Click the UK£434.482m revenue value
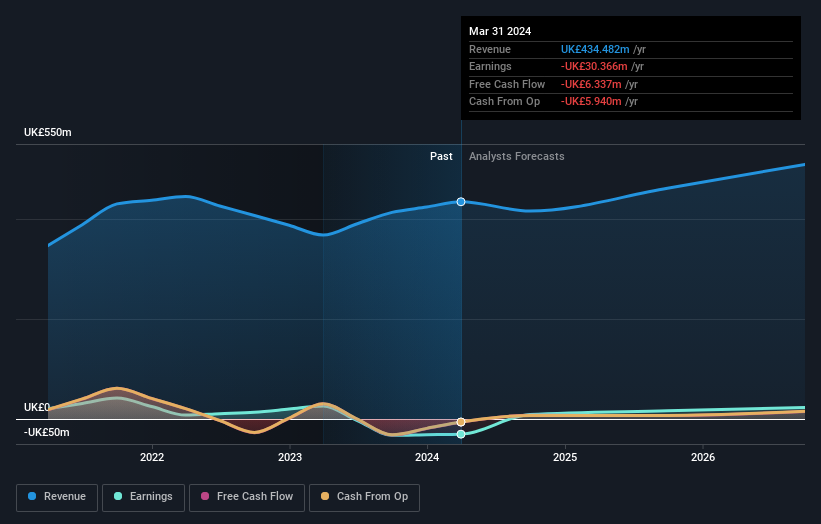821x524 pixels. click(x=595, y=49)
